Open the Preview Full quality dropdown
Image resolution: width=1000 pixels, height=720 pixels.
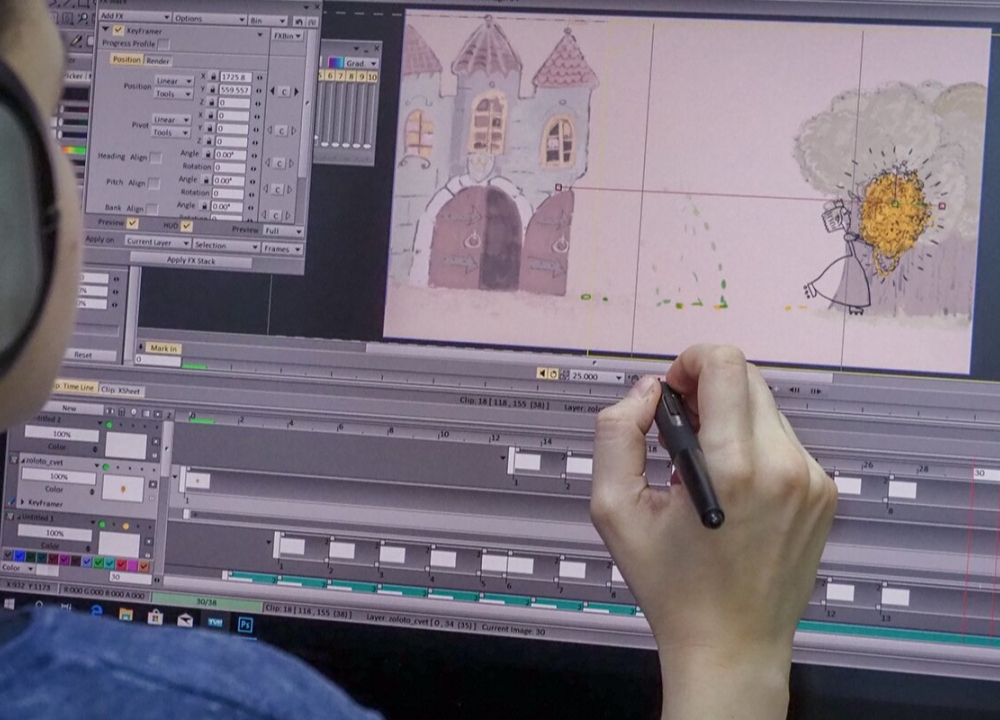pos(283,231)
